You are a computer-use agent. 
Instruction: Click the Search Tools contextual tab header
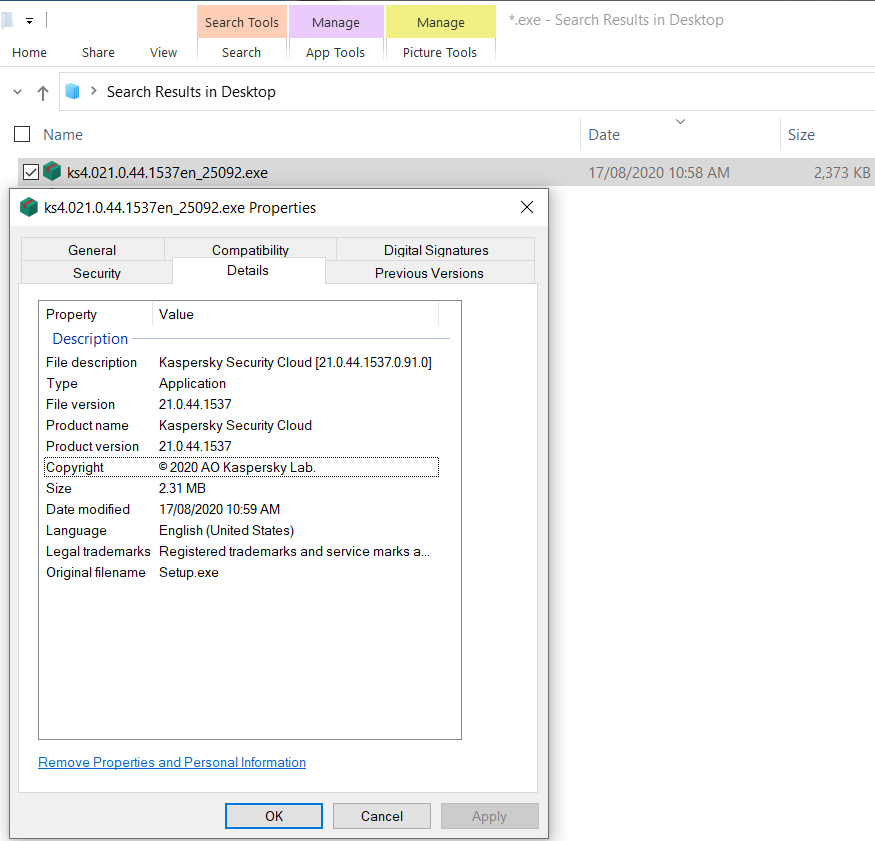pos(242,22)
